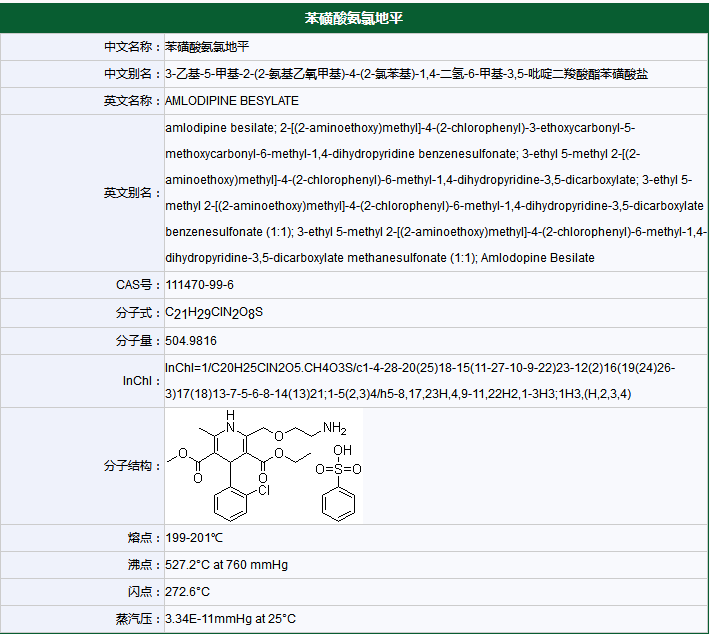Click the trailing alias 'Amlodopine Besilate'
The width and height of the screenshot is (710, 634).
[537, 258]
